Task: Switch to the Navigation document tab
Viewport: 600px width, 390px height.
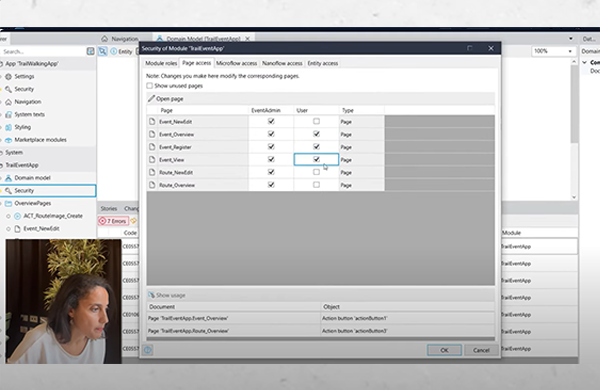Action: (x=120, y=39)
